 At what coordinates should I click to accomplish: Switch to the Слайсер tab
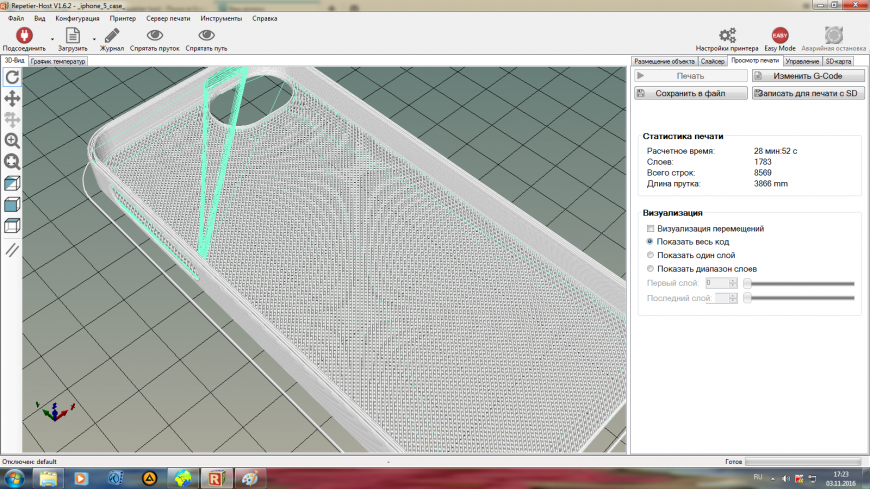tap(713, 61)
